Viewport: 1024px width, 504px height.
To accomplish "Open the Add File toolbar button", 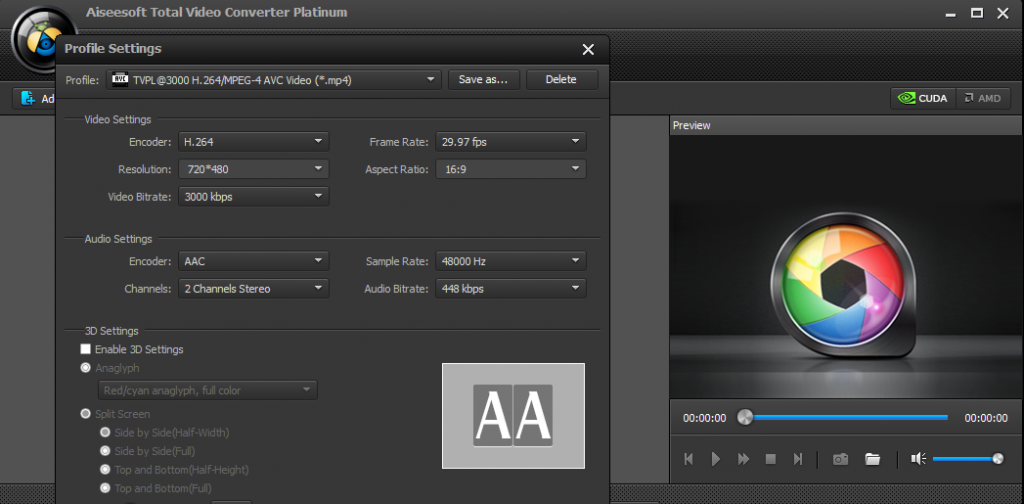I will 35,99.
